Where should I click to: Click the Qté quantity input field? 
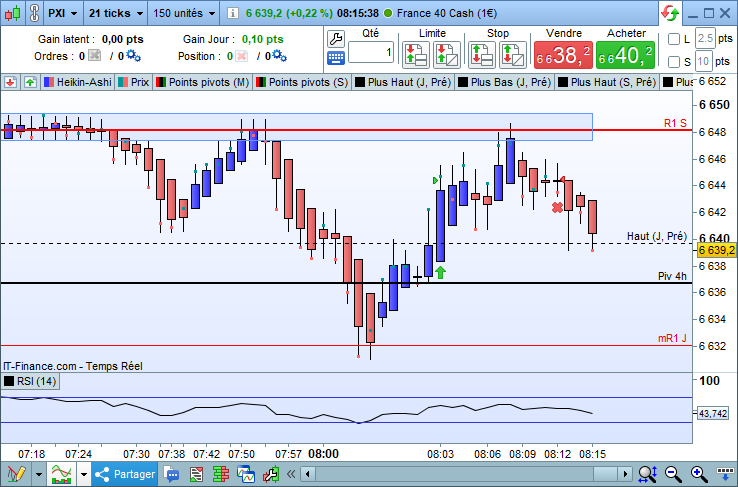(x=371, y=52)
